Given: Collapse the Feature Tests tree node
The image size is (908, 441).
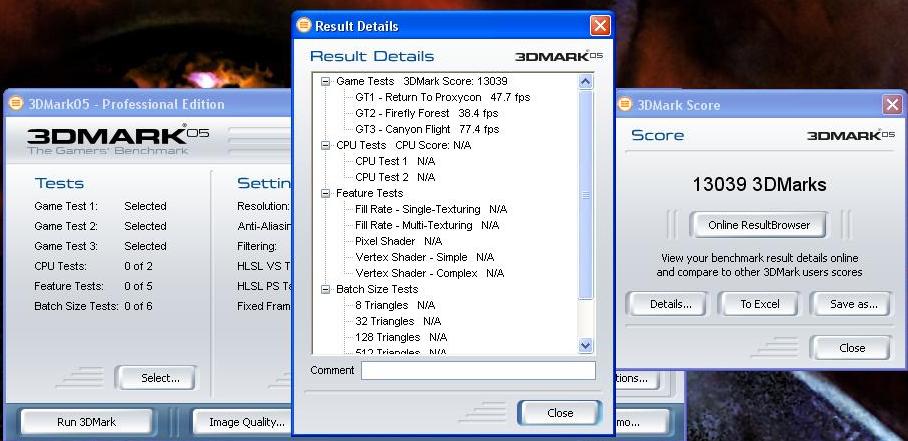Looking at the screenshot, I should point(325,193).
